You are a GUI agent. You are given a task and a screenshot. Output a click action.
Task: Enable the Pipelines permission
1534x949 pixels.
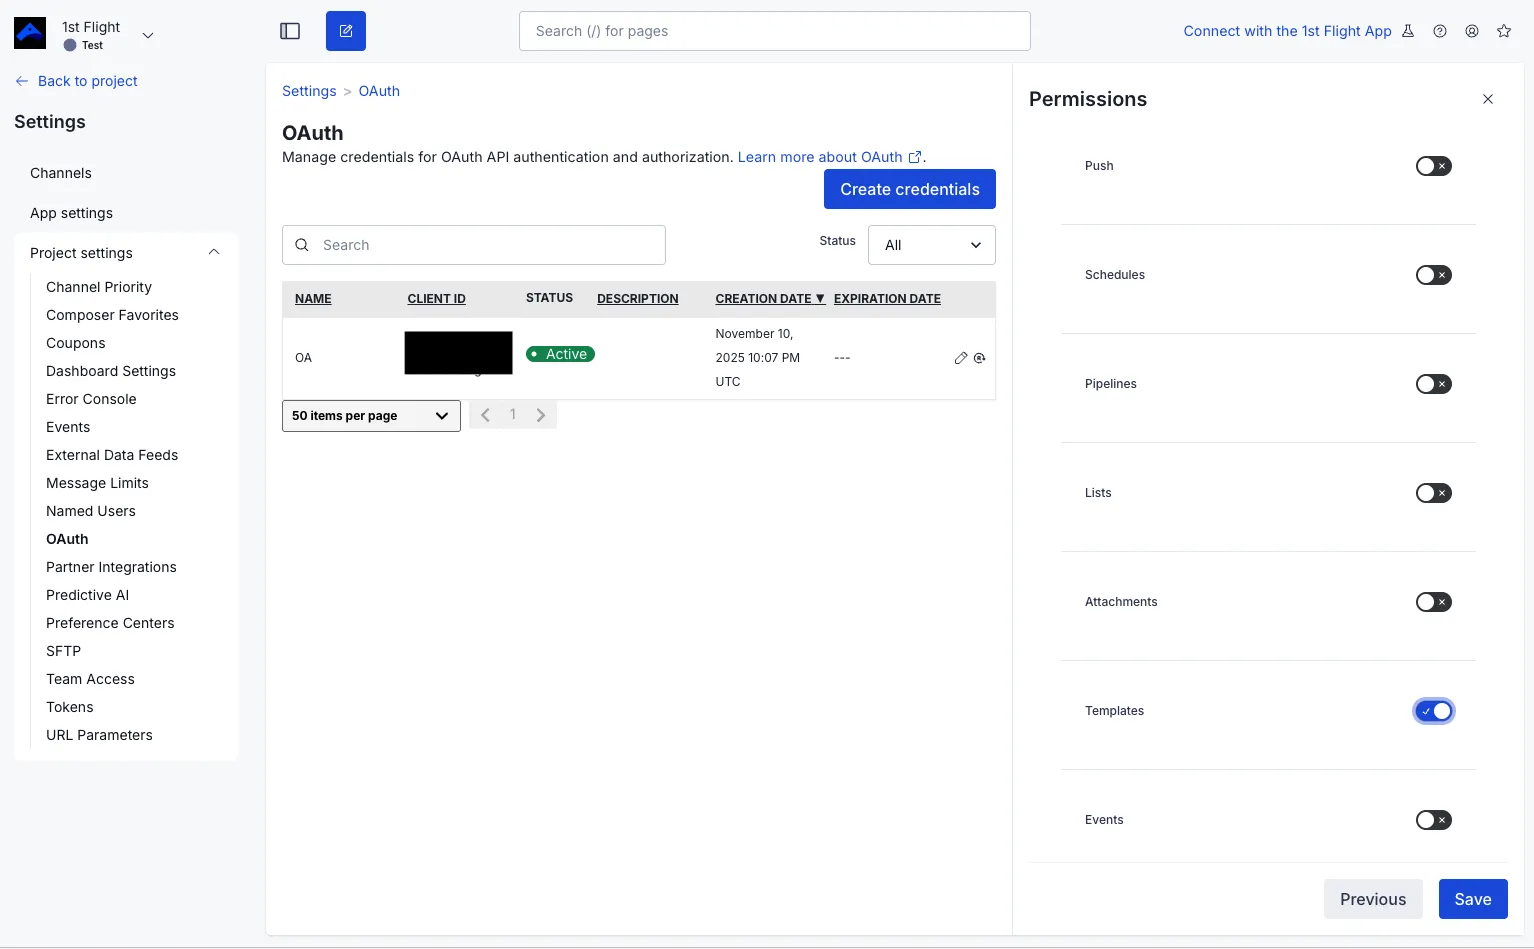click(x=1433, y=383)
